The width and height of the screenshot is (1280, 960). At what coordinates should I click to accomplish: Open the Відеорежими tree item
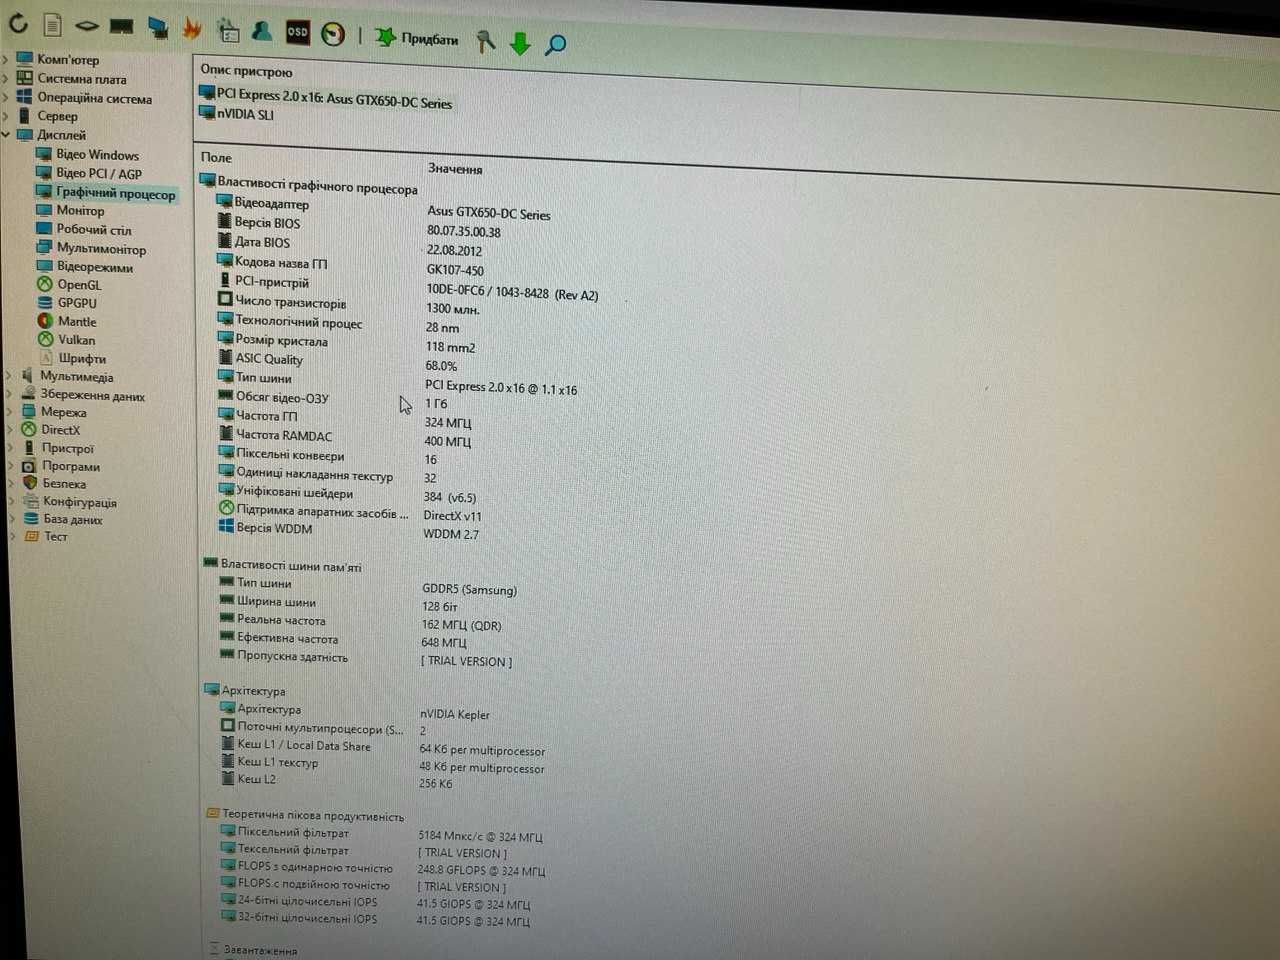point(94,267)
